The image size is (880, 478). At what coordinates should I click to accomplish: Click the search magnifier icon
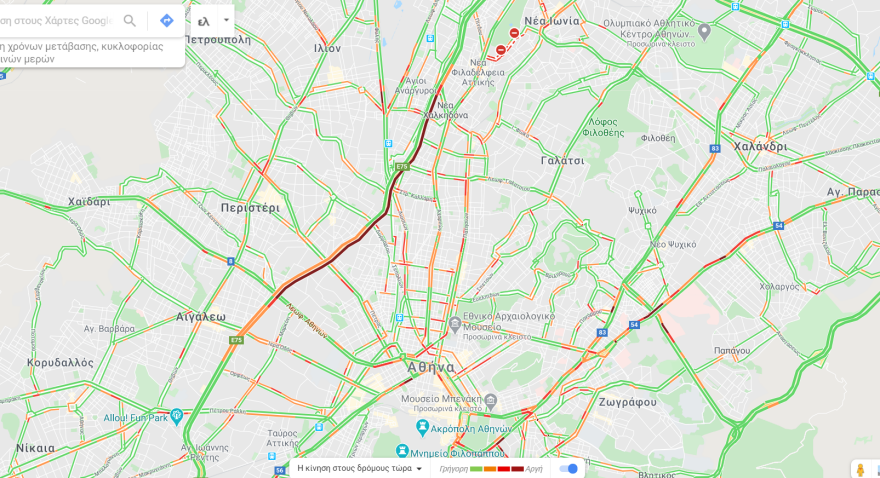[130, 21]
